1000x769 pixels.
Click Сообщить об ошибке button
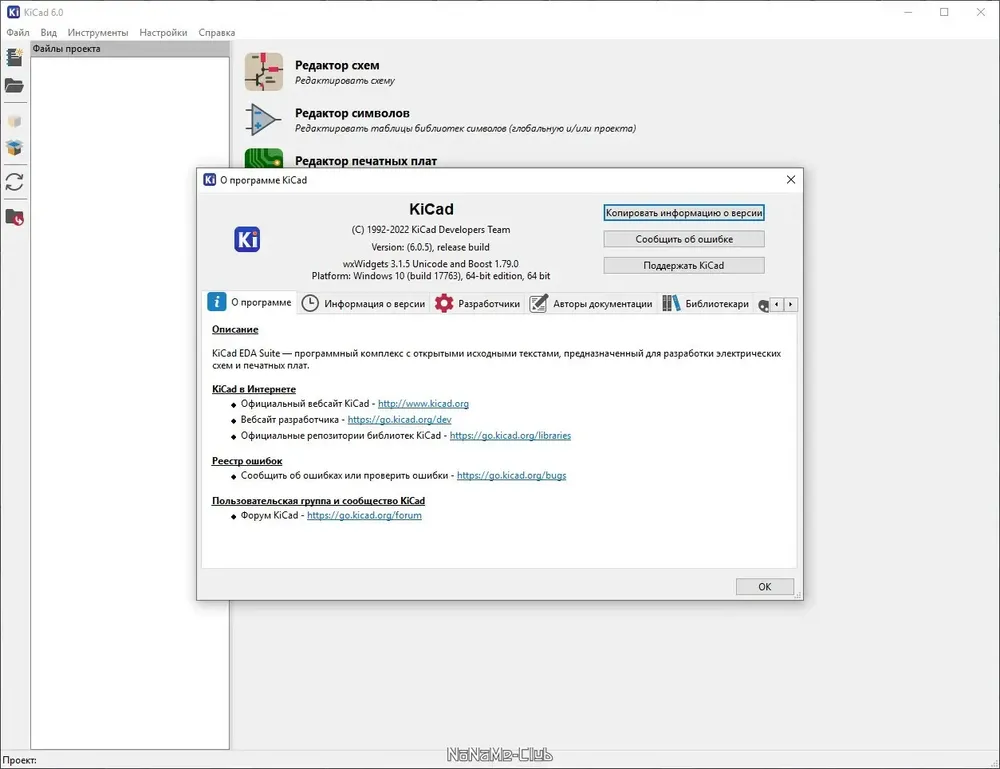(684, 239)
